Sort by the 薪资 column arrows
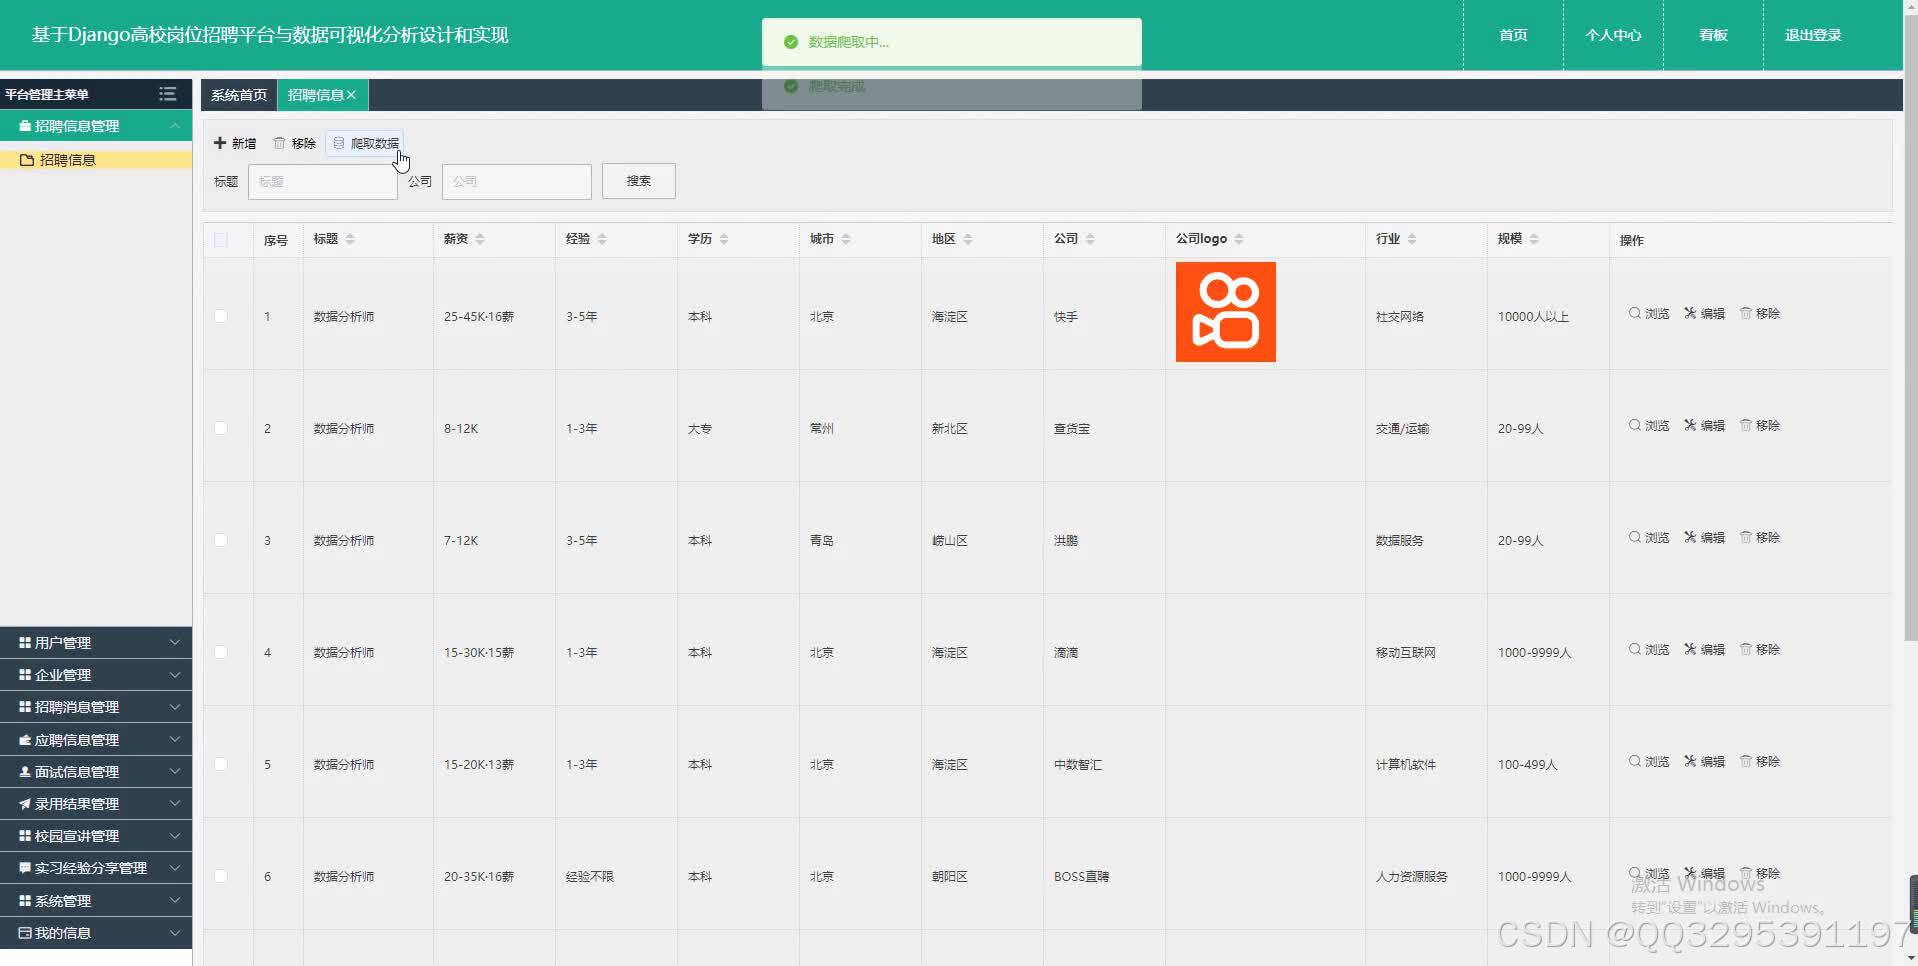1918x966 pixels. click(x=480, y=239)
